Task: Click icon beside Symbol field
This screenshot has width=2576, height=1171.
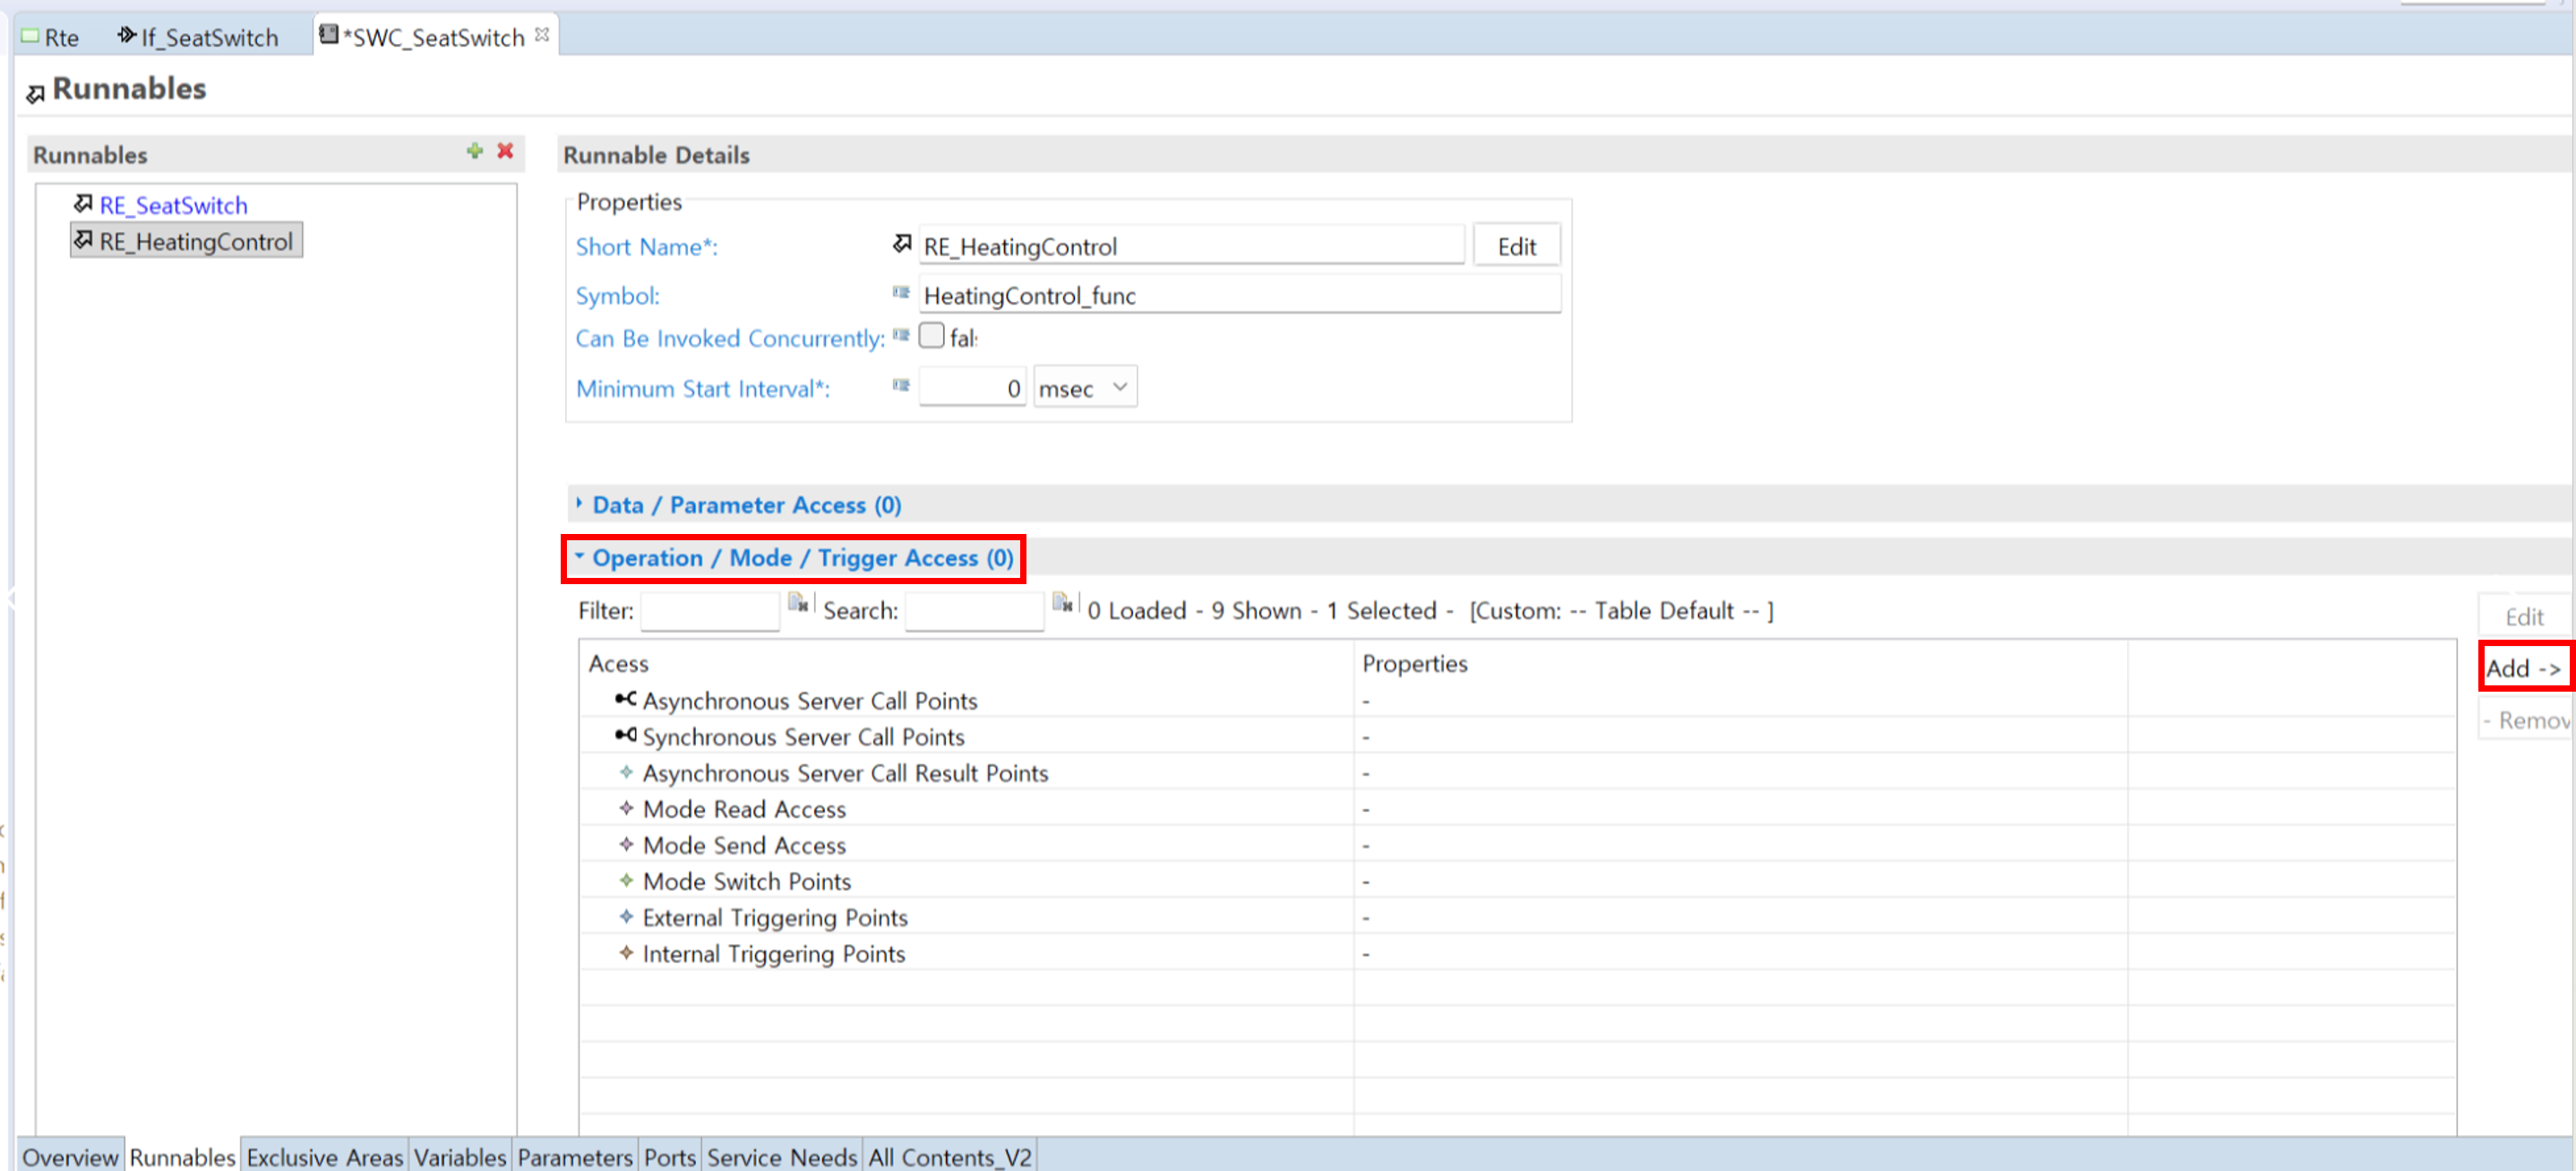Action: [900, 293]
